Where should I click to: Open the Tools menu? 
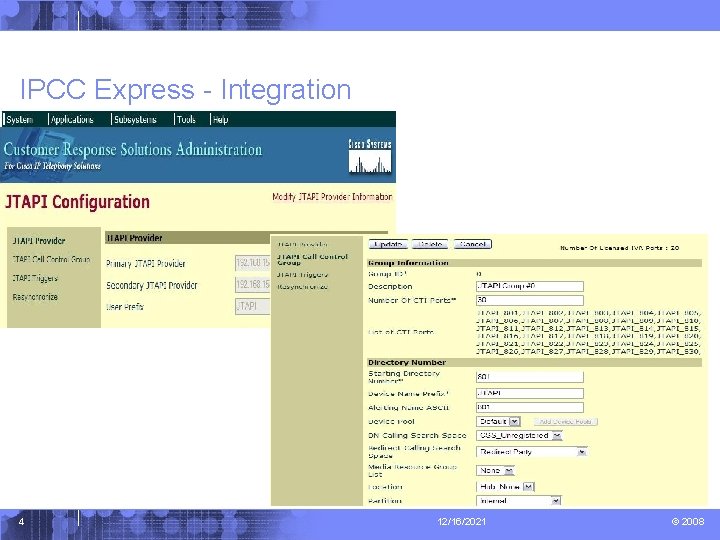[186, 119]
